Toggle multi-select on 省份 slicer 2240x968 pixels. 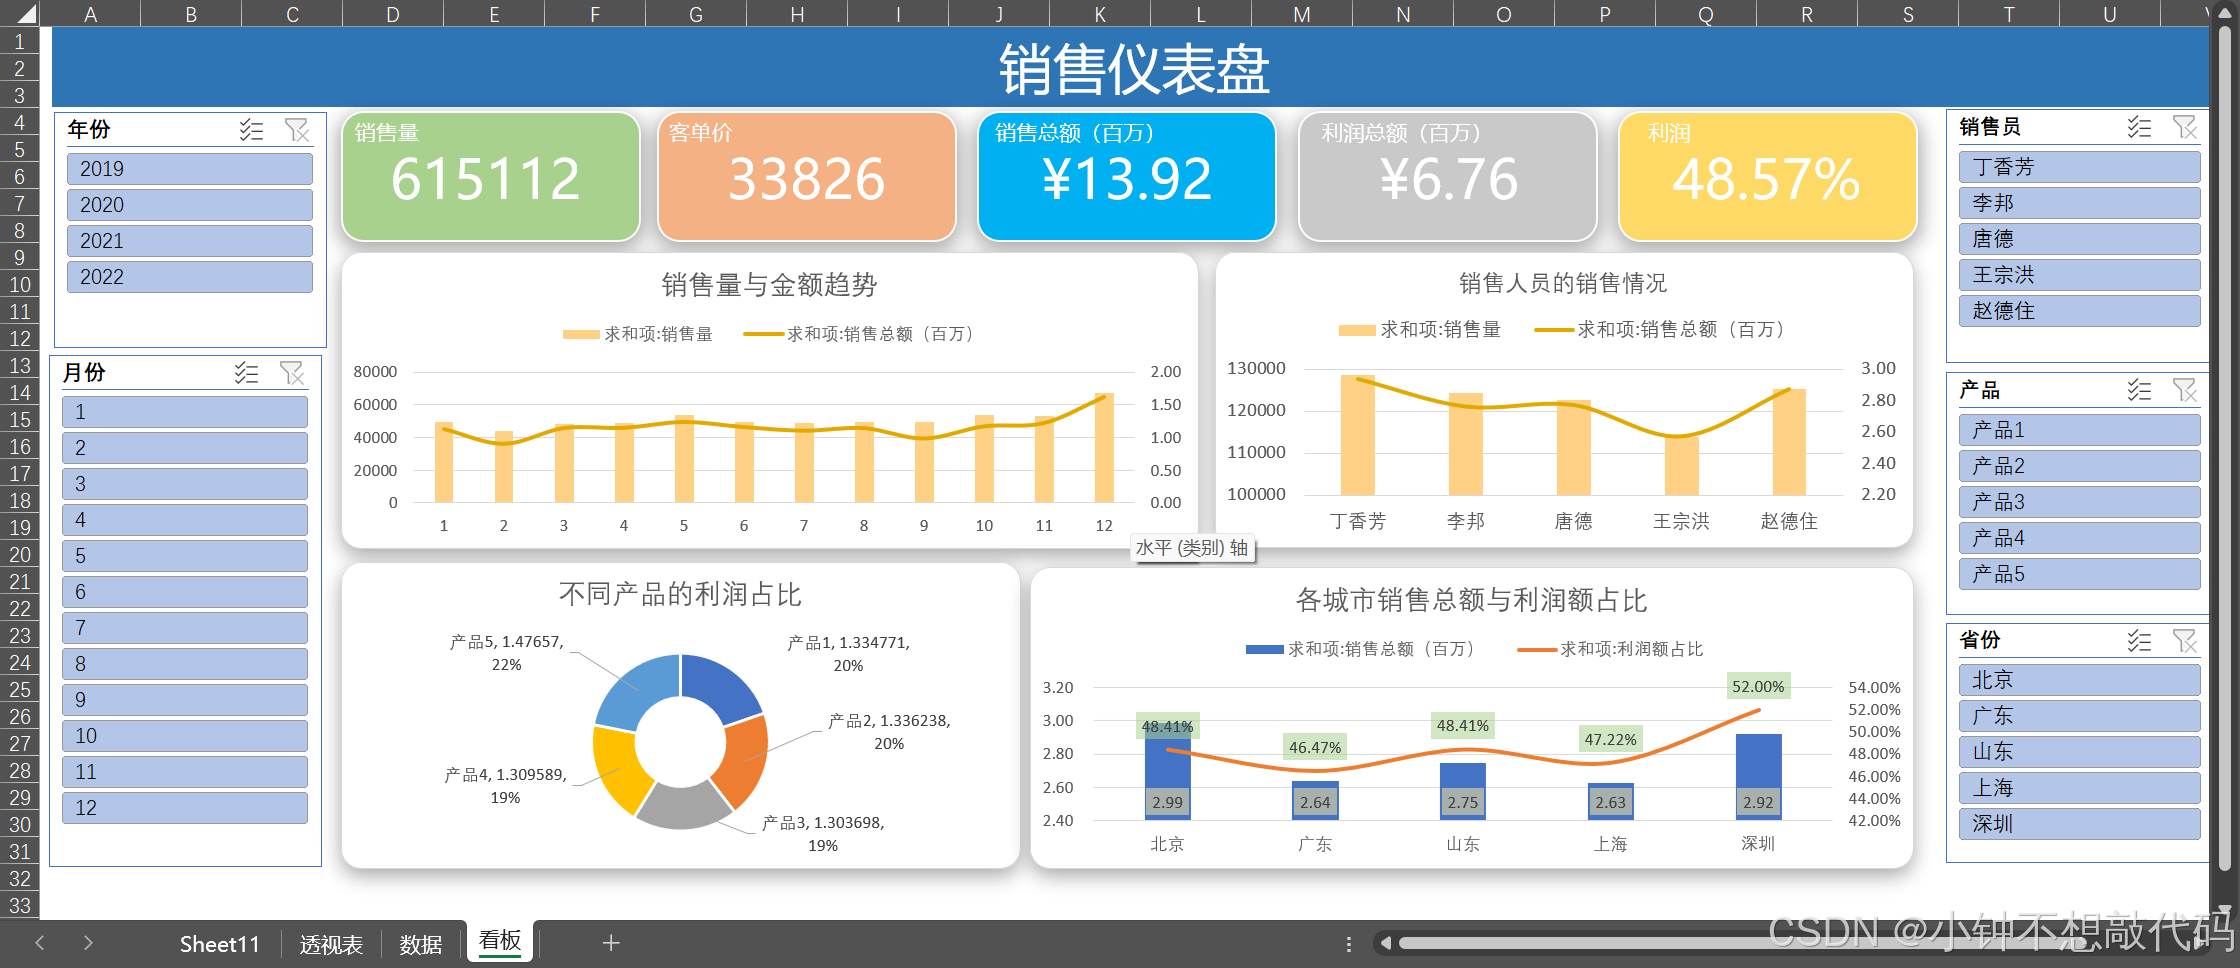(x=2139, y=640)
